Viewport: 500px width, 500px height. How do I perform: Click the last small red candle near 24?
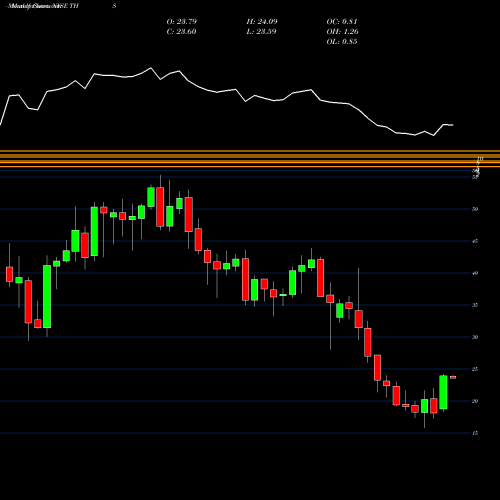pyautogui.click(x=453, y=377)
